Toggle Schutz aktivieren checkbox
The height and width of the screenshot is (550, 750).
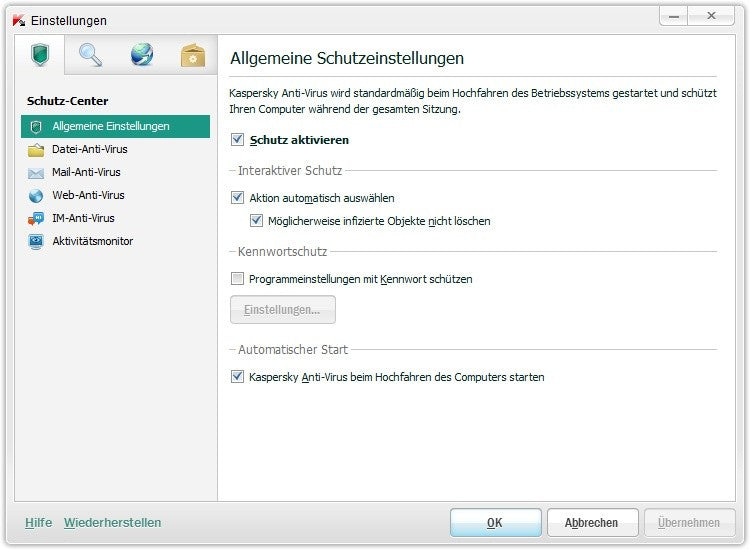click(x=237, y=140)
